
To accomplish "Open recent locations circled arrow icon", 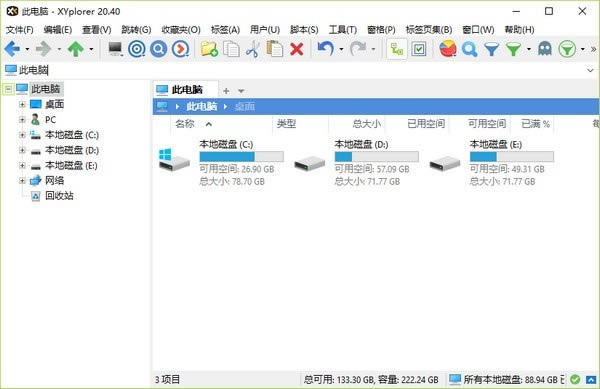I will [x=180, y=49].
